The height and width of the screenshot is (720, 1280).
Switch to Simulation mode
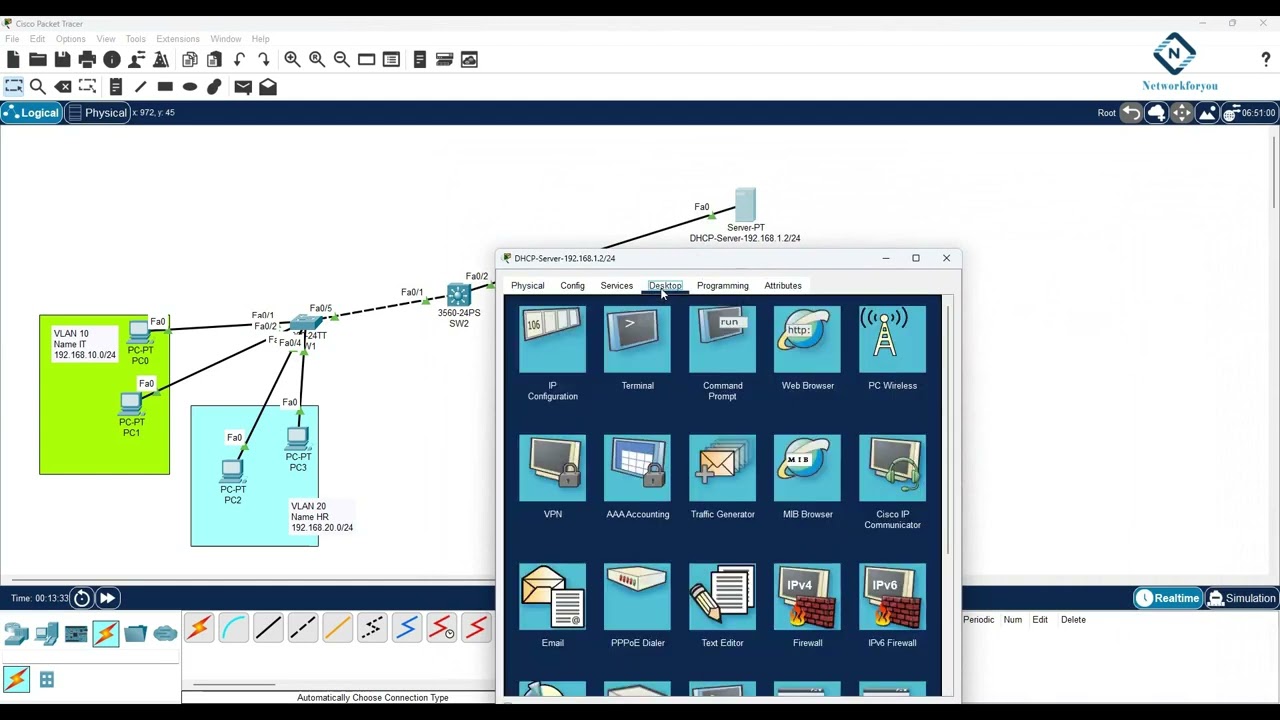1241,598
